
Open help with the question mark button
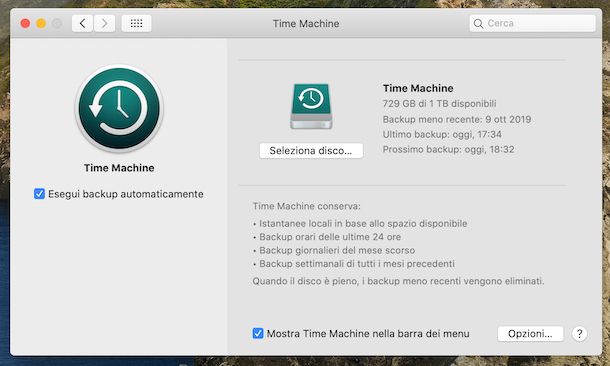coord(579,334)
